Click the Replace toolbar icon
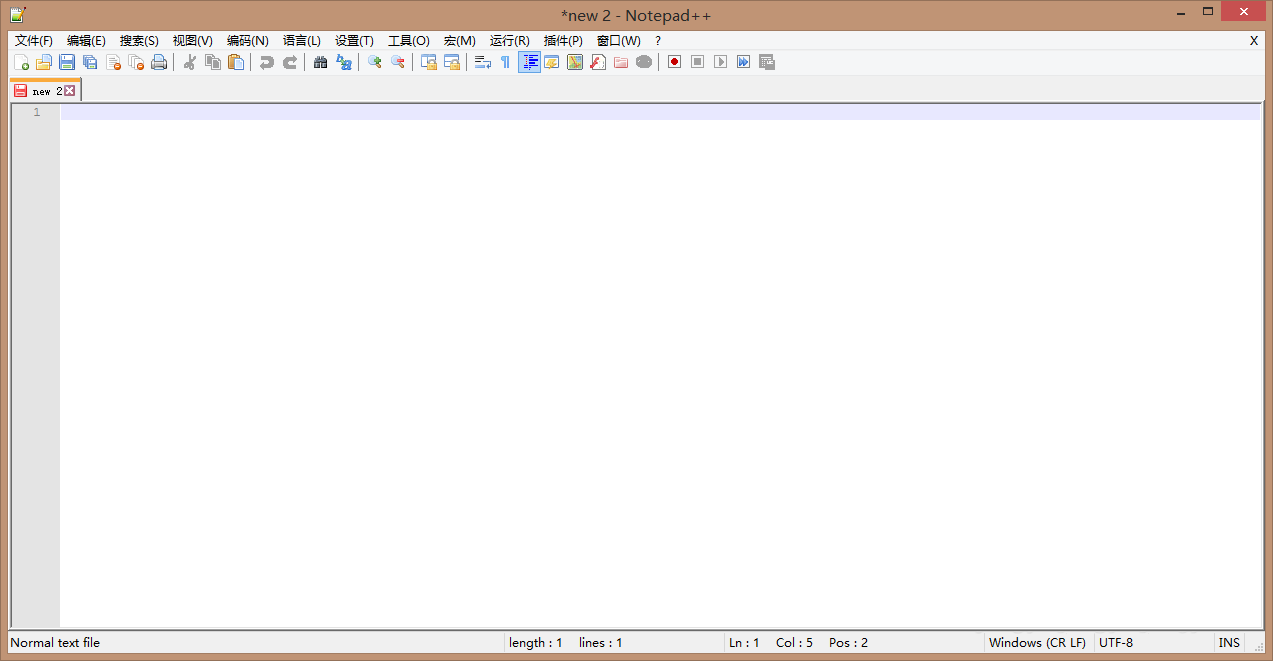 click(x=344, y=62)
